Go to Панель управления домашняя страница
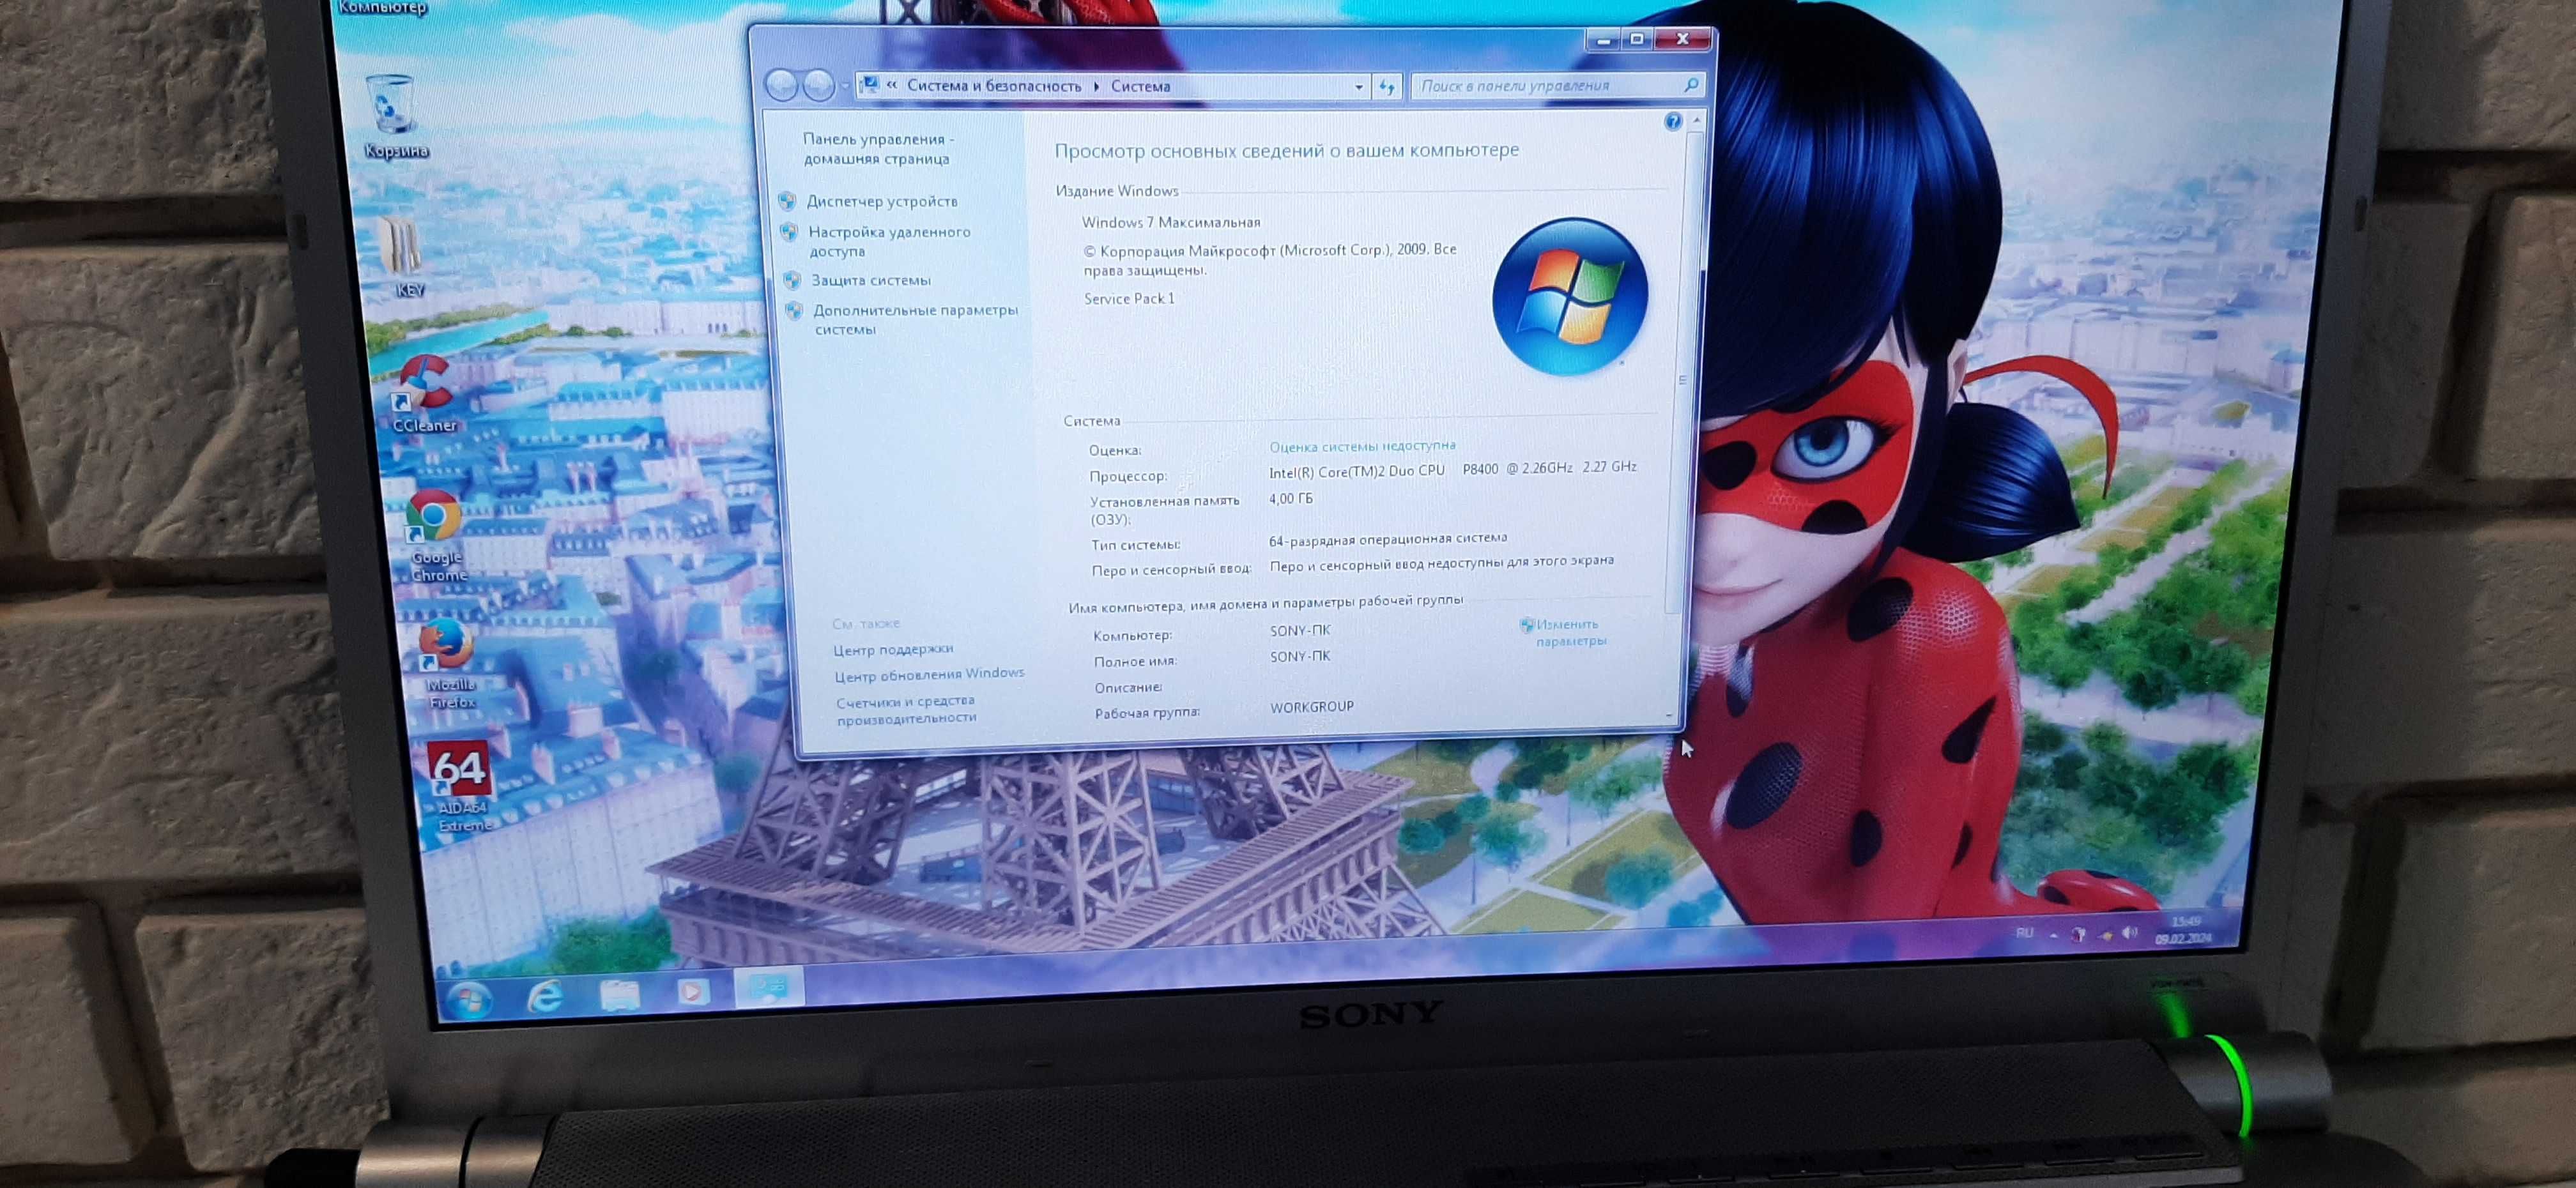The height and width of the screenshot is (1188, 2576). pos(878,149)
